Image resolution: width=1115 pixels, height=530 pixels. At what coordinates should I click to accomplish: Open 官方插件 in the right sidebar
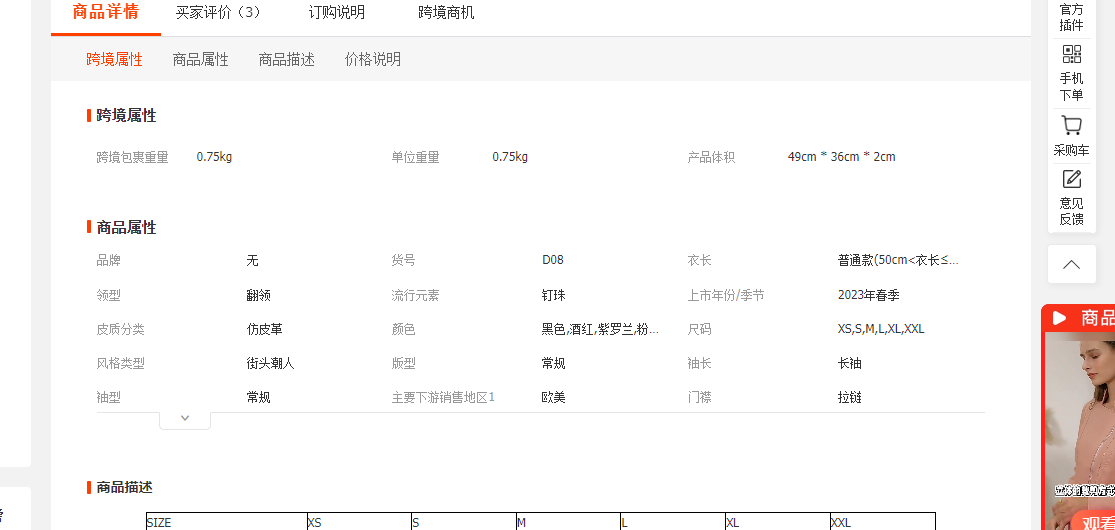tap(1071, 17)
